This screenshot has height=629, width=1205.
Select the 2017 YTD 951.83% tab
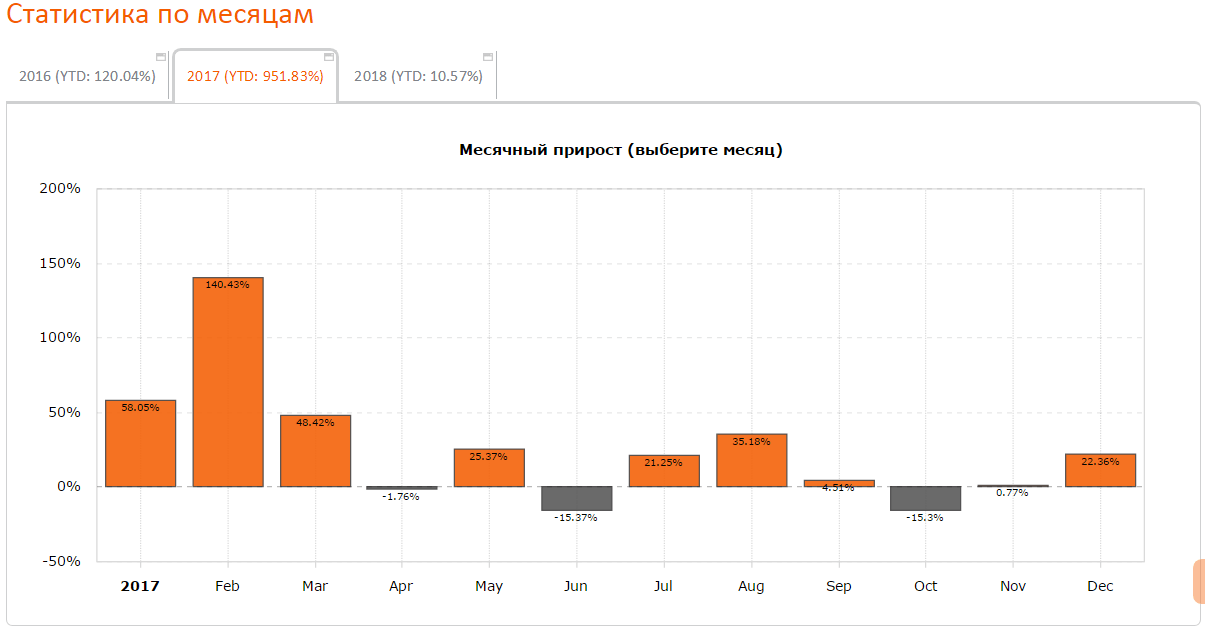[x=255, y=77]
